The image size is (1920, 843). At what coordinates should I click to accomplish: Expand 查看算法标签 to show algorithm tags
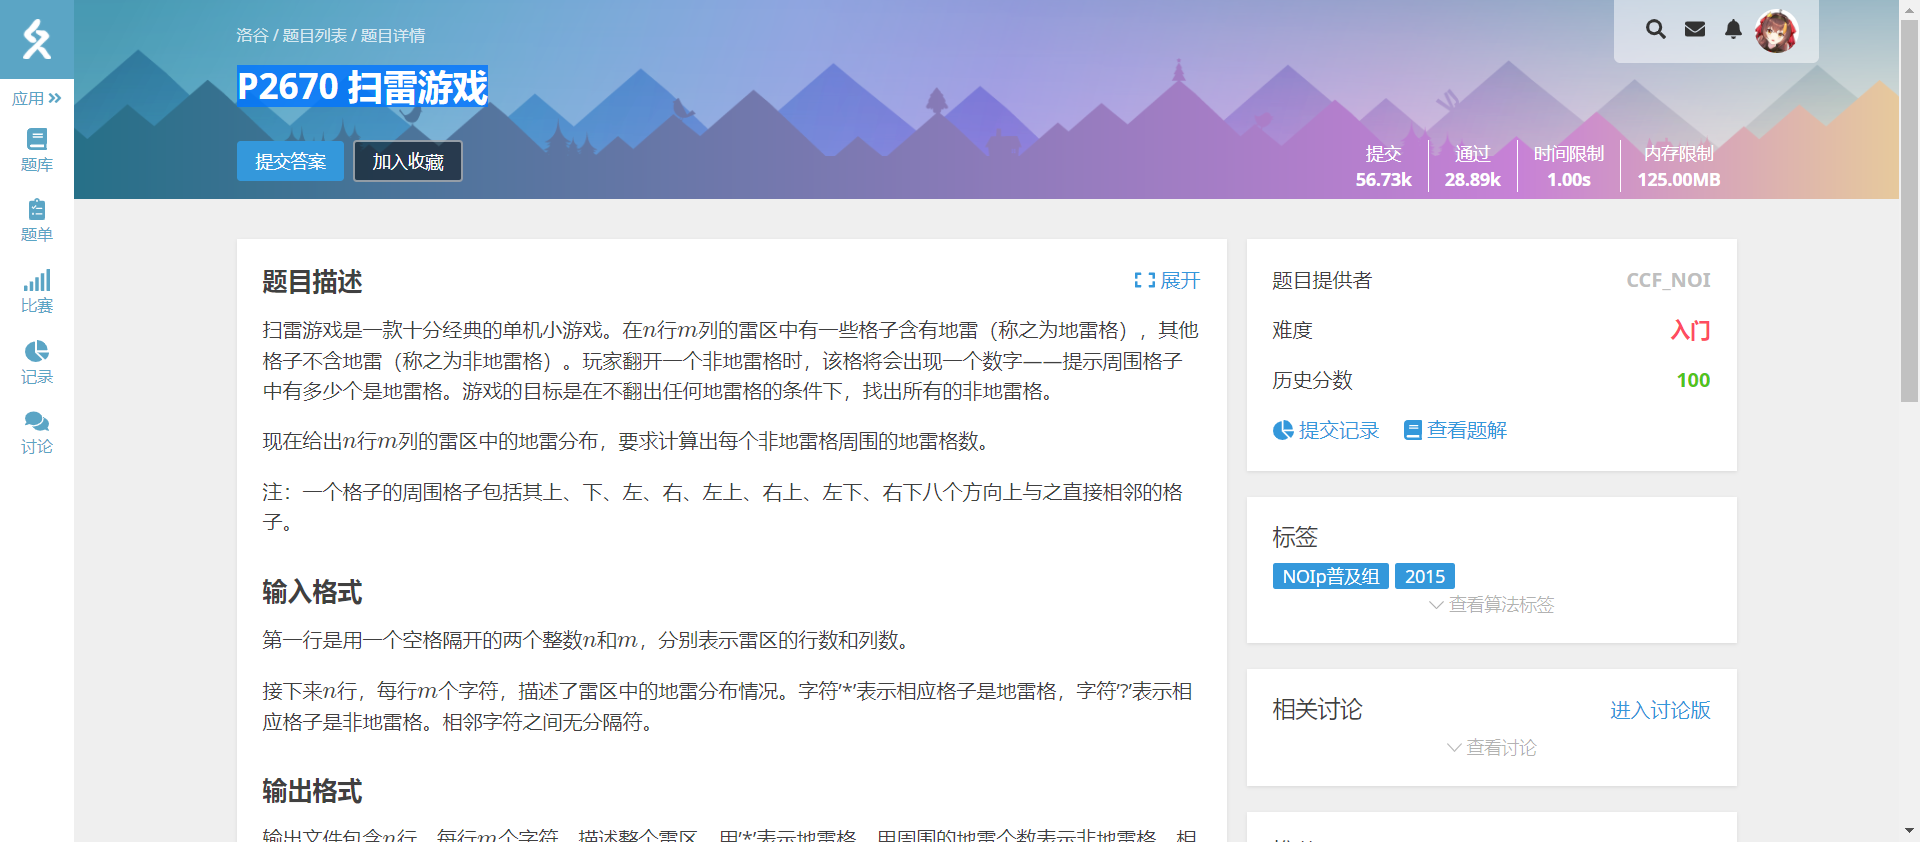1492,605
